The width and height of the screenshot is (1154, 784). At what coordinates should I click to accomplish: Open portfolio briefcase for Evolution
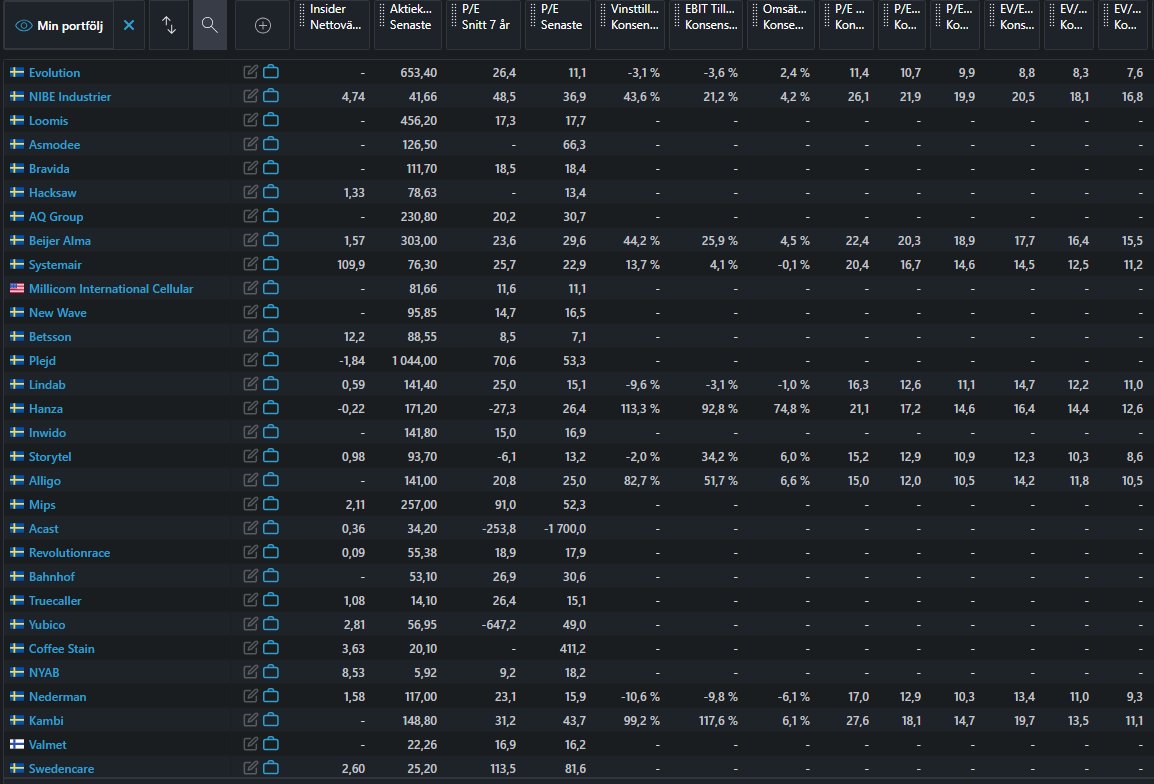click(271, 72)
